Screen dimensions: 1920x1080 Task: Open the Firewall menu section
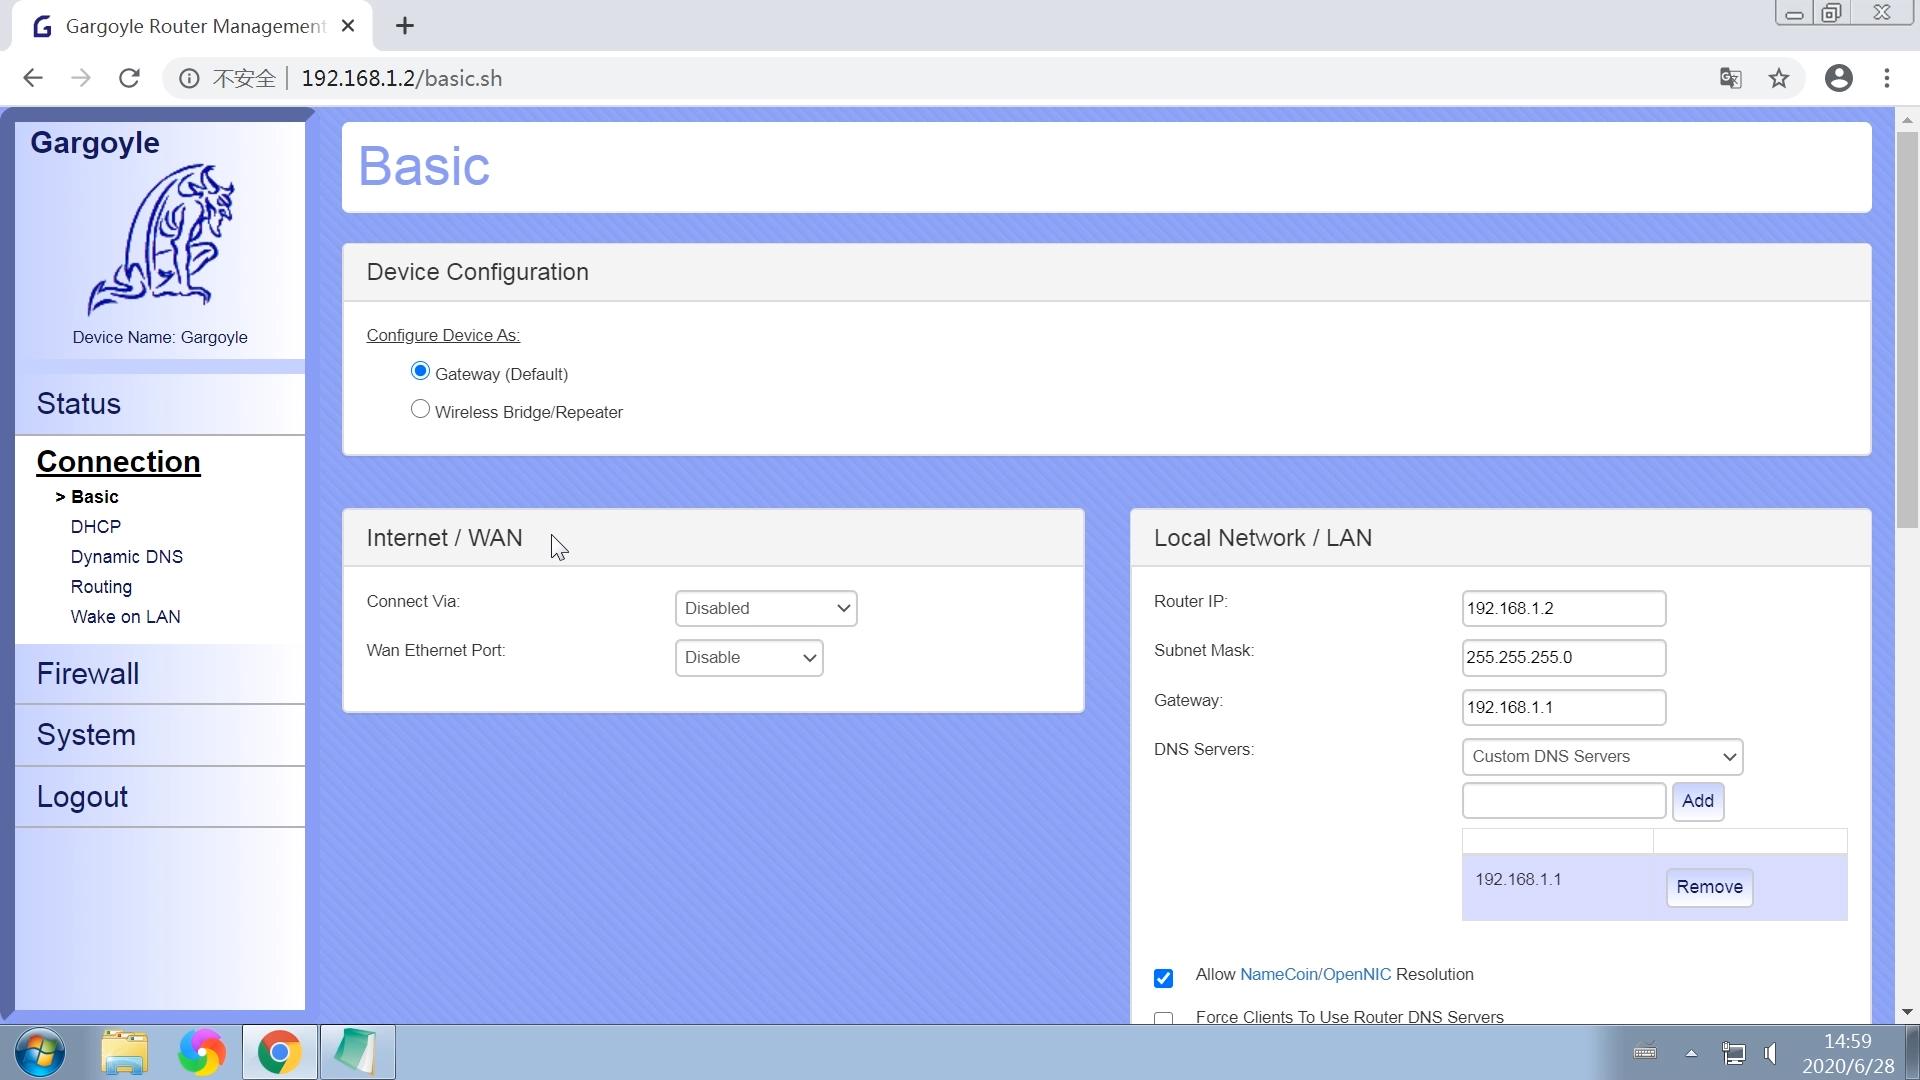pyautogui.click(x=88, y=674)
